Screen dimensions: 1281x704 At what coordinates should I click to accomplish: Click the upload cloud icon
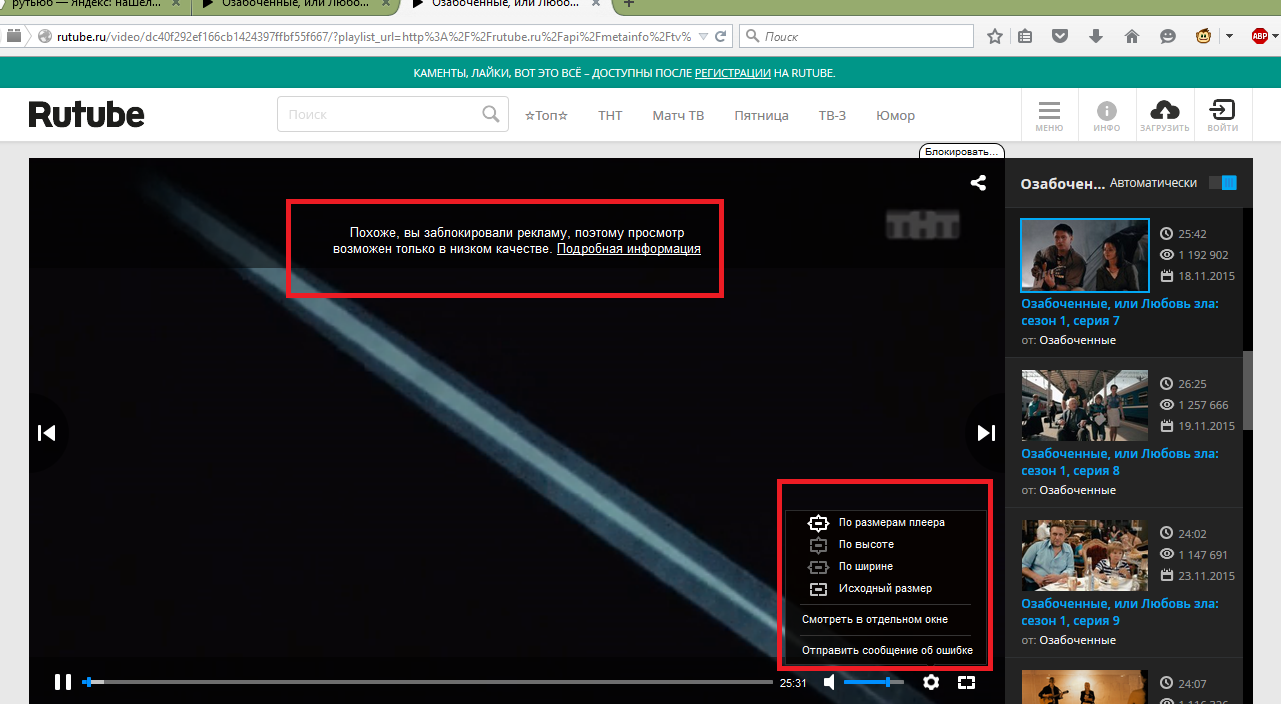(1165, 115)
